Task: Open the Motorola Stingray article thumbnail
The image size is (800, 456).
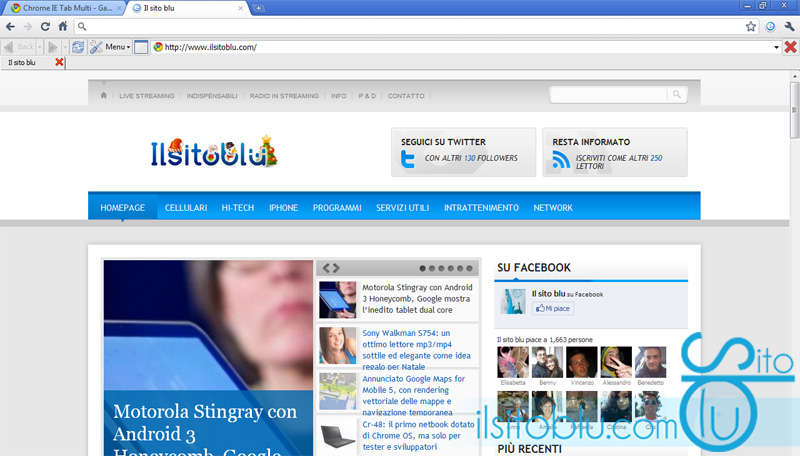Action: pyautogui.click(x=337, y=299)
